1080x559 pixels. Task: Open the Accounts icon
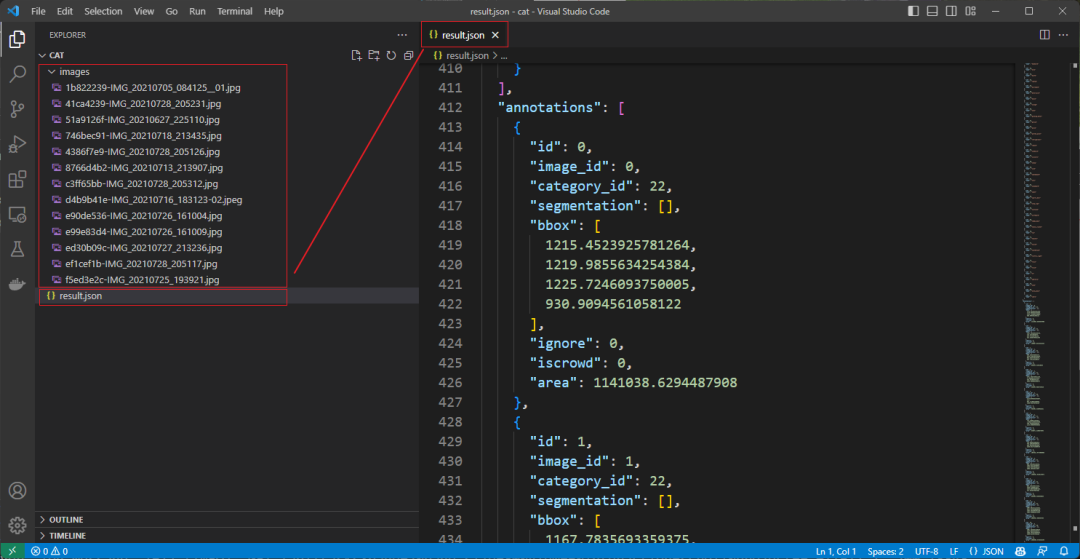pyautogui.click(x=17, y=491)
